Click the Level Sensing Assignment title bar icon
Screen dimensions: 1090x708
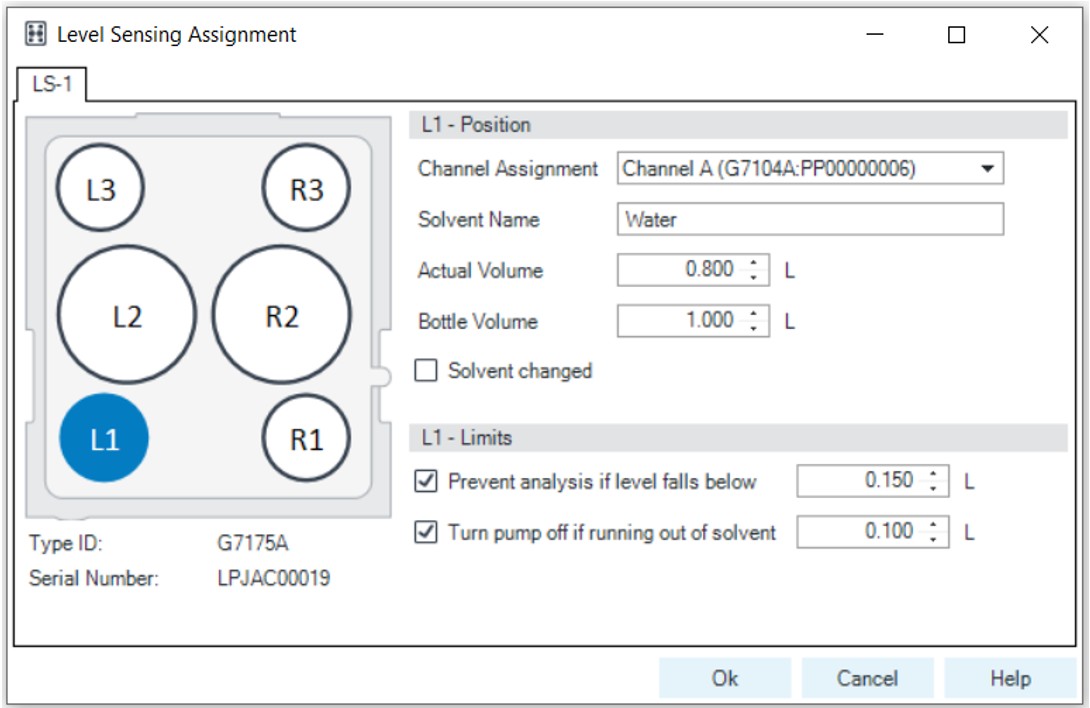point(36,34)
